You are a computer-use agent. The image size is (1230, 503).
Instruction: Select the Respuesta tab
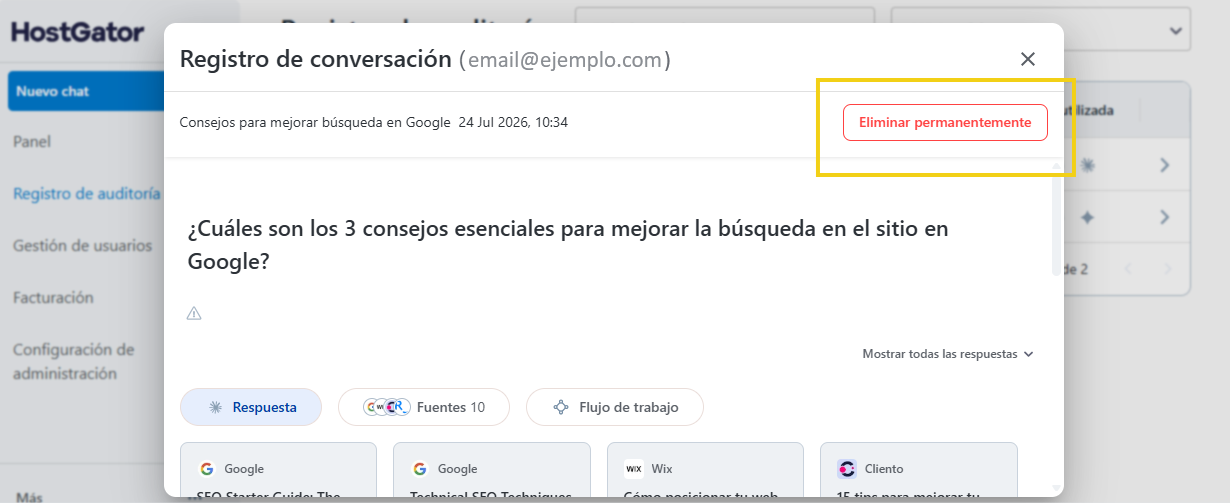[251, 407]
